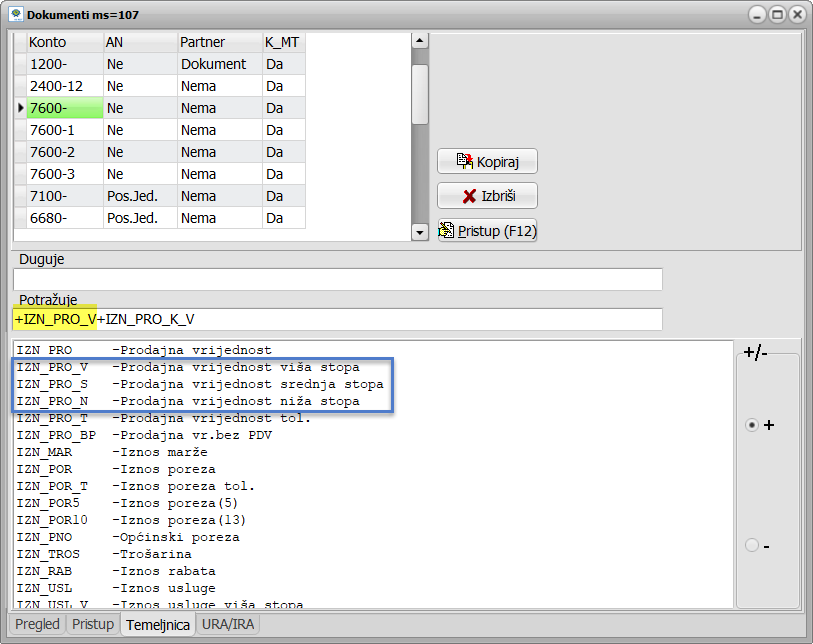Image resolution: width=813 pixels, height=644 pixels.
Task: Click the Kopiraj copy icon
Action: [465, 161]
